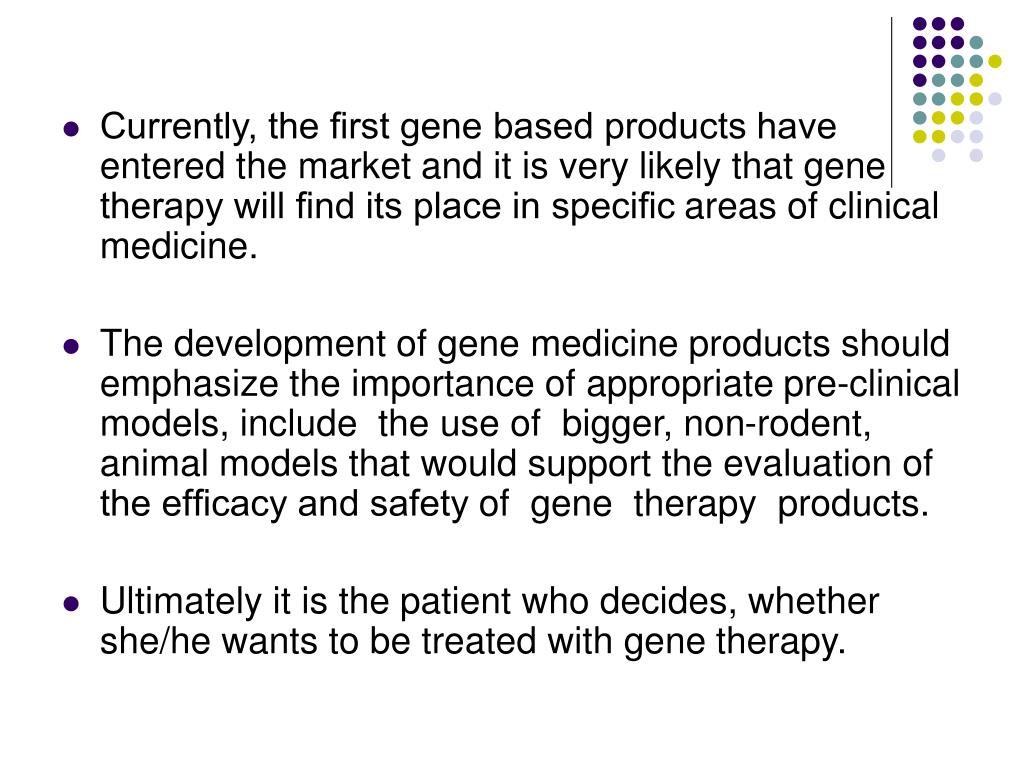Viewport: 1024px width, 768px height.
Task: Click the vertical divider line beside dots
Action: [x=891, y=102]
